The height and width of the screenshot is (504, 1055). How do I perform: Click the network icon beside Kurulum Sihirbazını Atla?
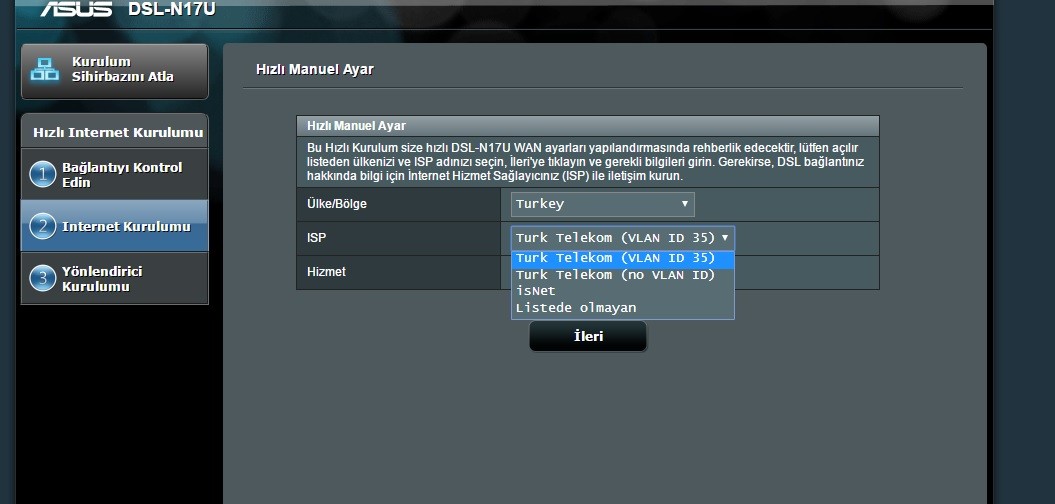coord(45,69)
